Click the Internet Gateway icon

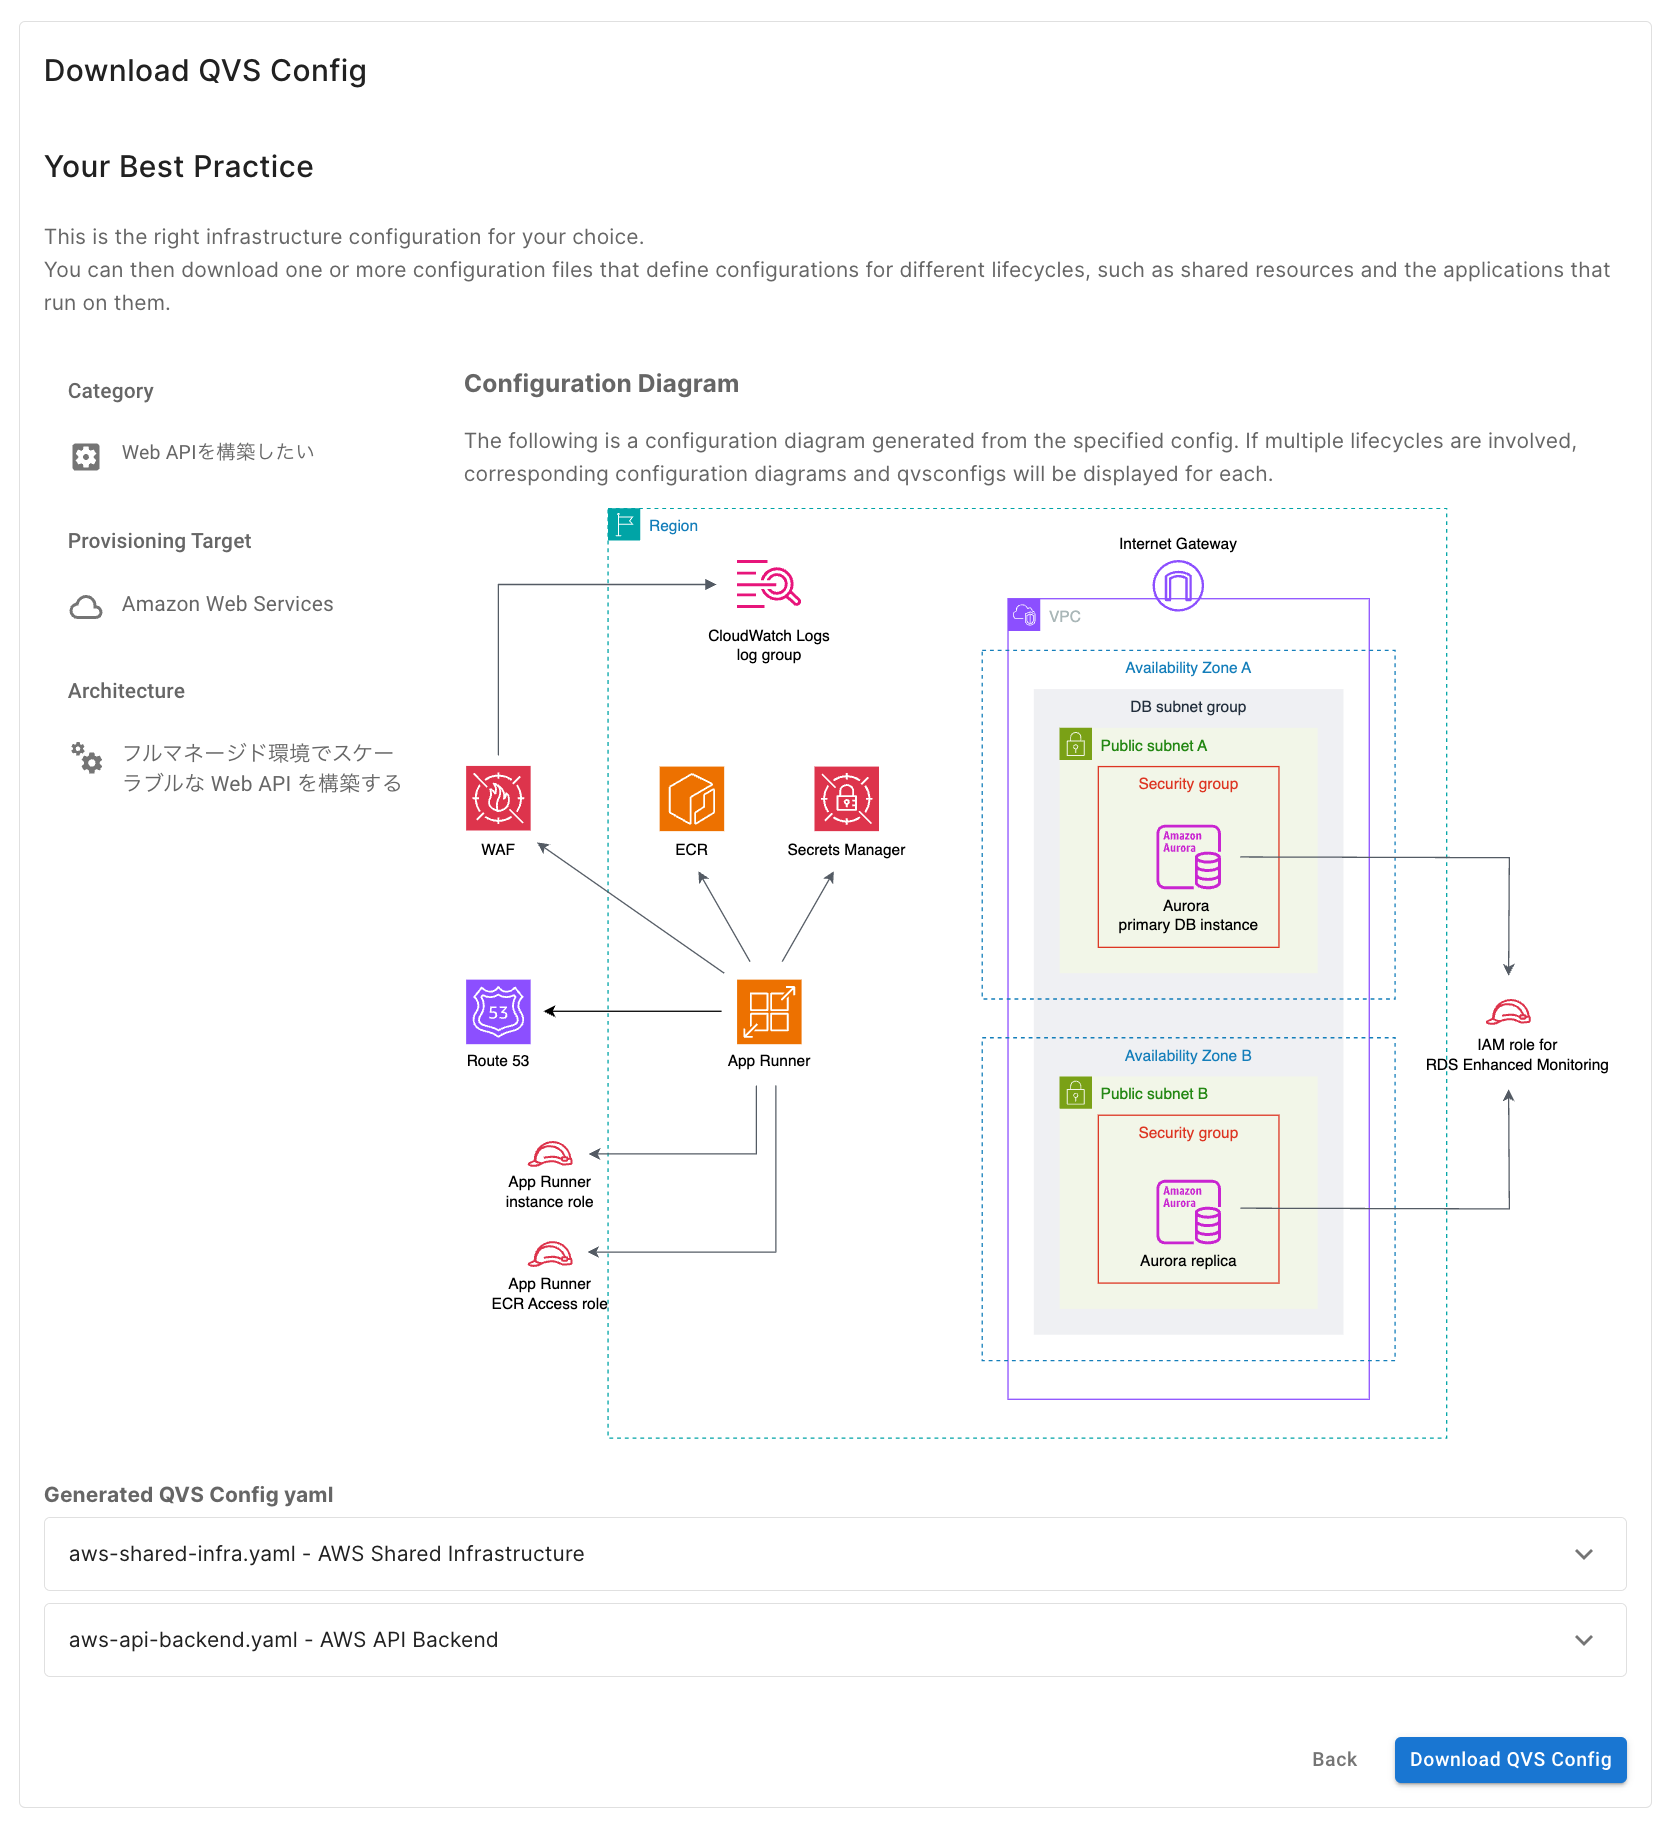click(1178, 585)
